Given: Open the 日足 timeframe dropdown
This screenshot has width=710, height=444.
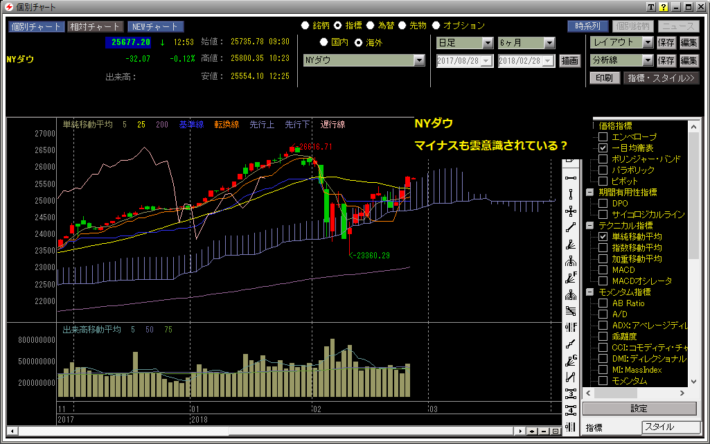Looking at the screenshot, I should coord(488,43).
